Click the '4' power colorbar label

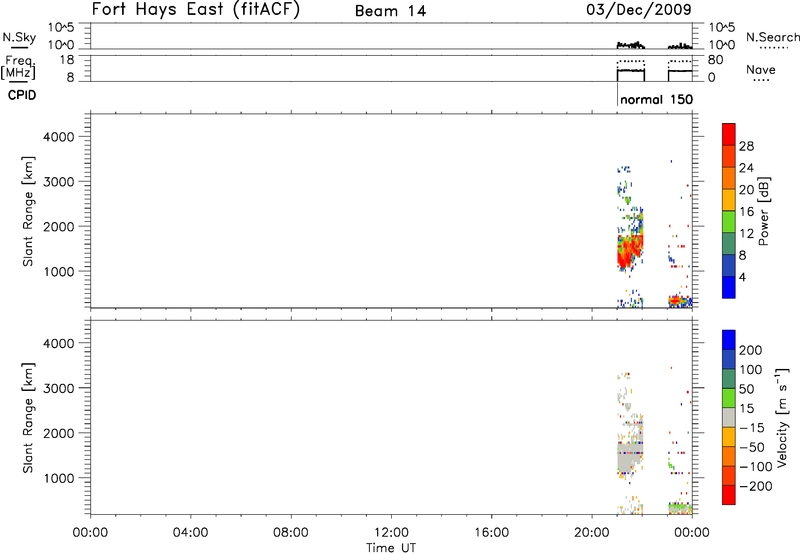tap(742, 277)
